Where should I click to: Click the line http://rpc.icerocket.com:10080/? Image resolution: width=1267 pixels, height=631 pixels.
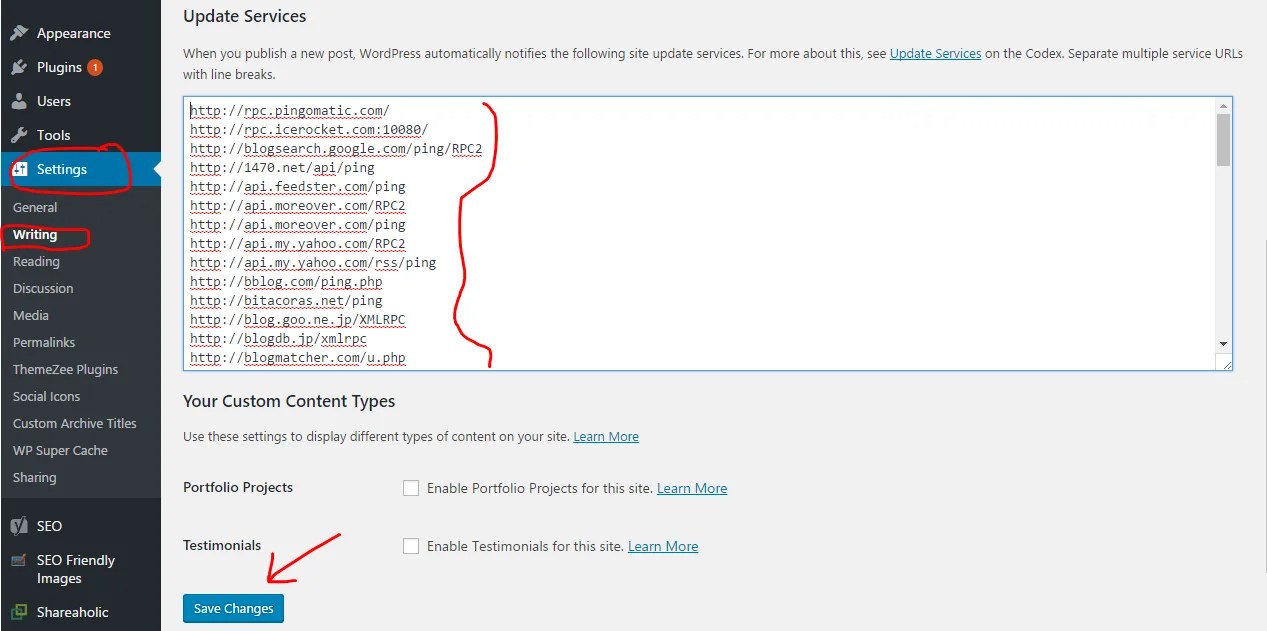pyautogui.click(x=309, y=130)
